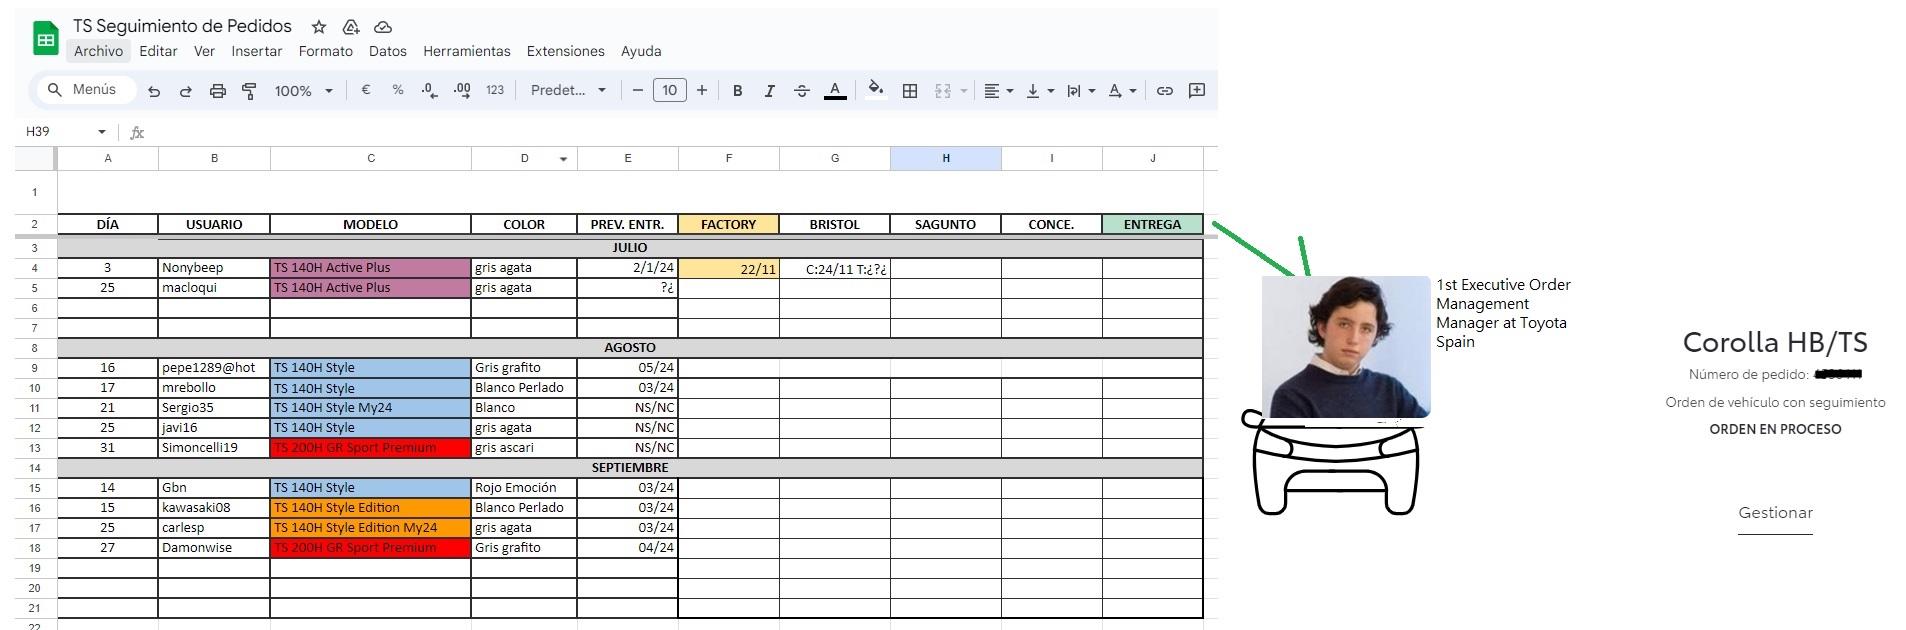
Task: Open the Extensiones menu
Action: [x=566, y=51]
